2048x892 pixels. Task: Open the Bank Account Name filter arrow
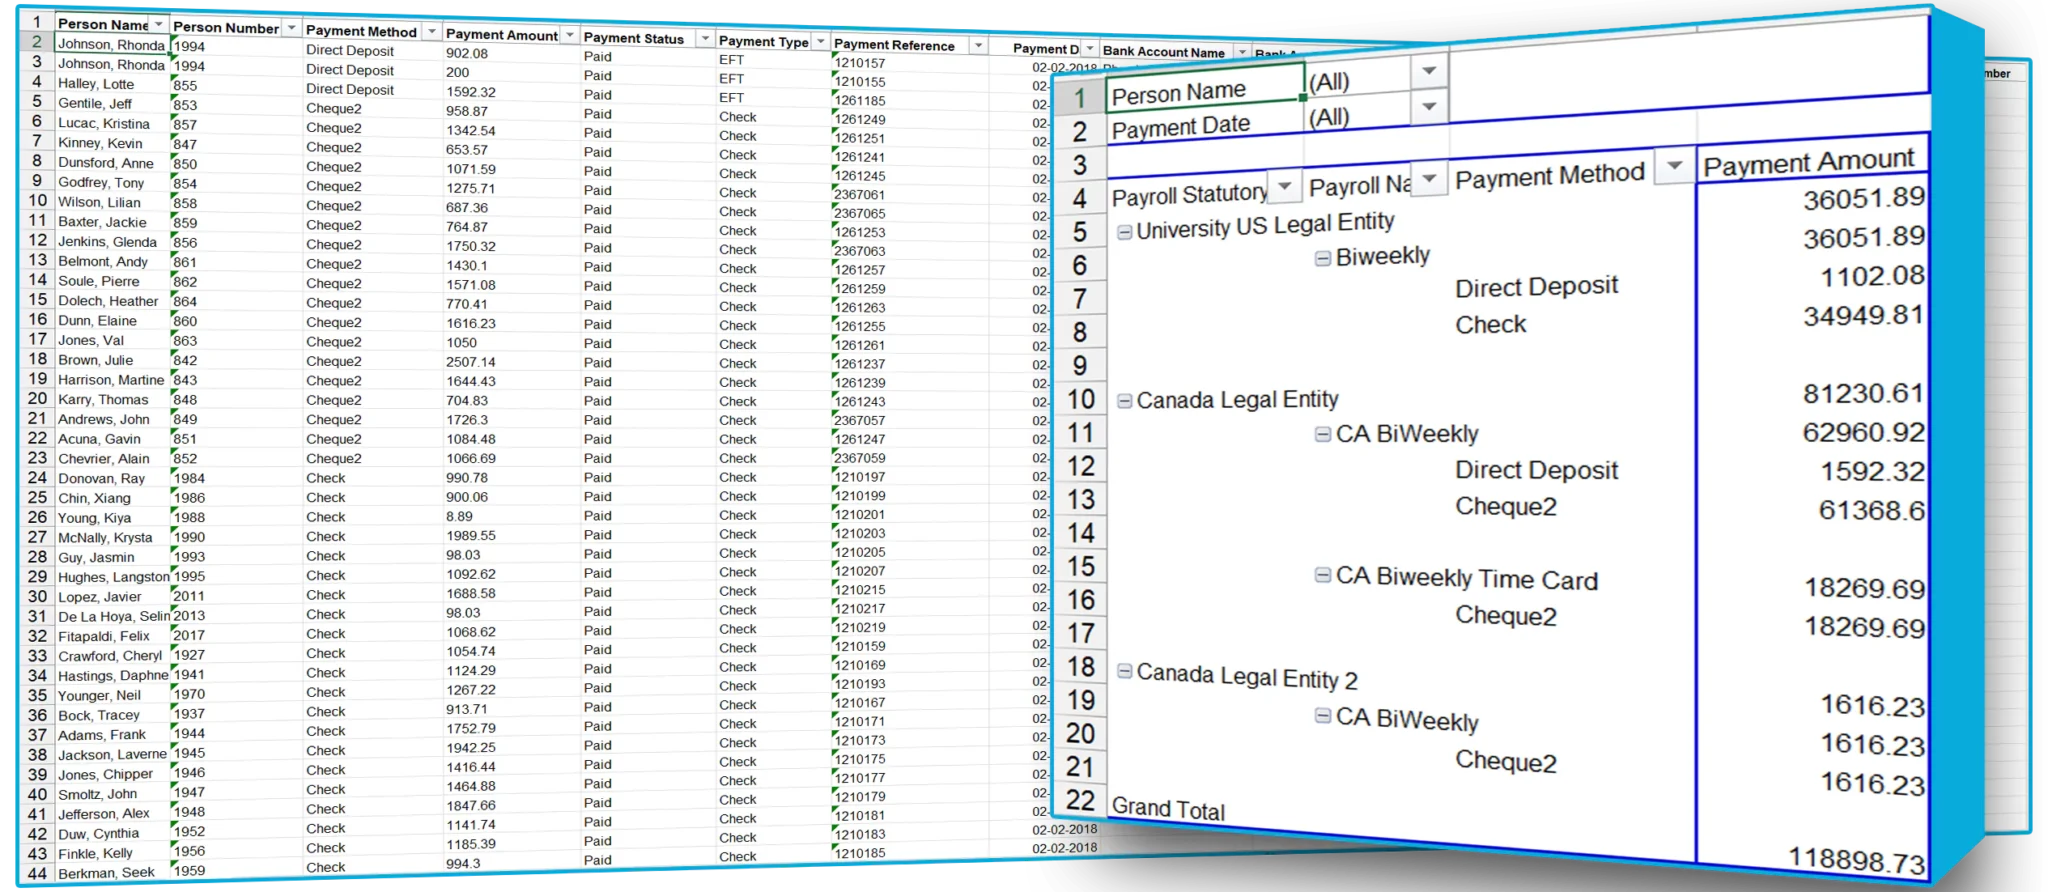pos(1242,52)
